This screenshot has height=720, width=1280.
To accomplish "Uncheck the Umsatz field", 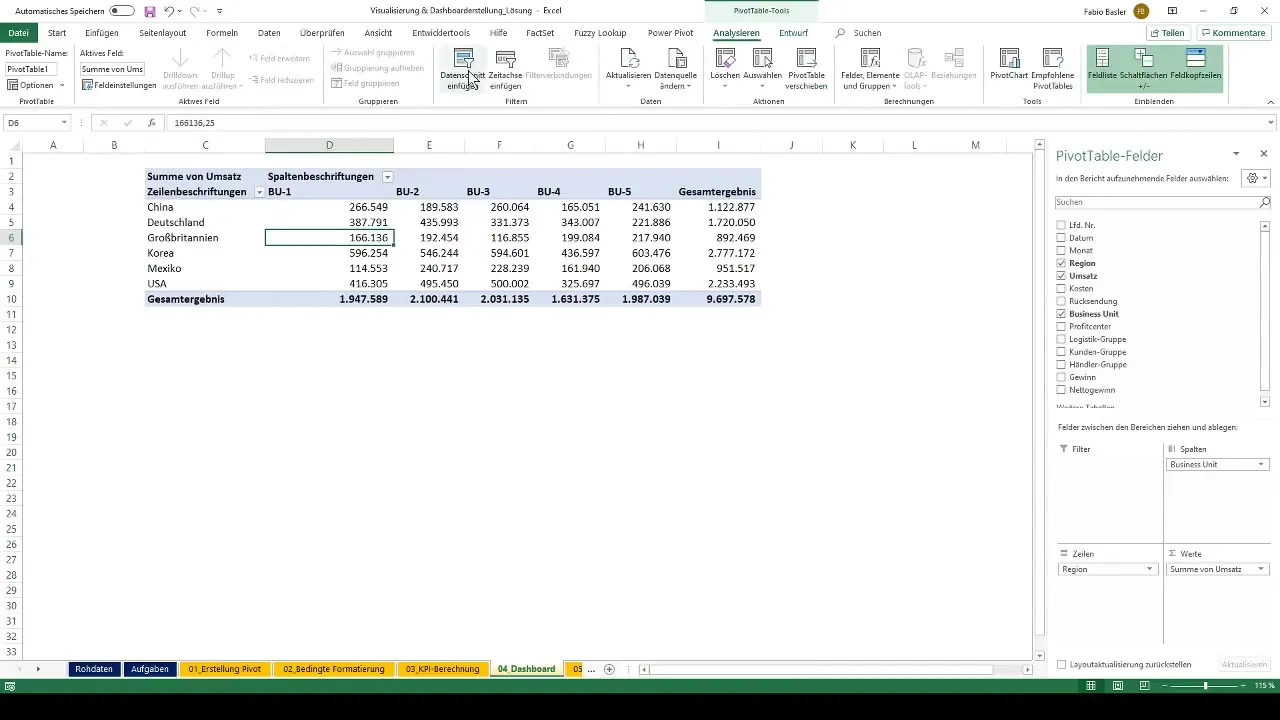I will (1061, 276).
